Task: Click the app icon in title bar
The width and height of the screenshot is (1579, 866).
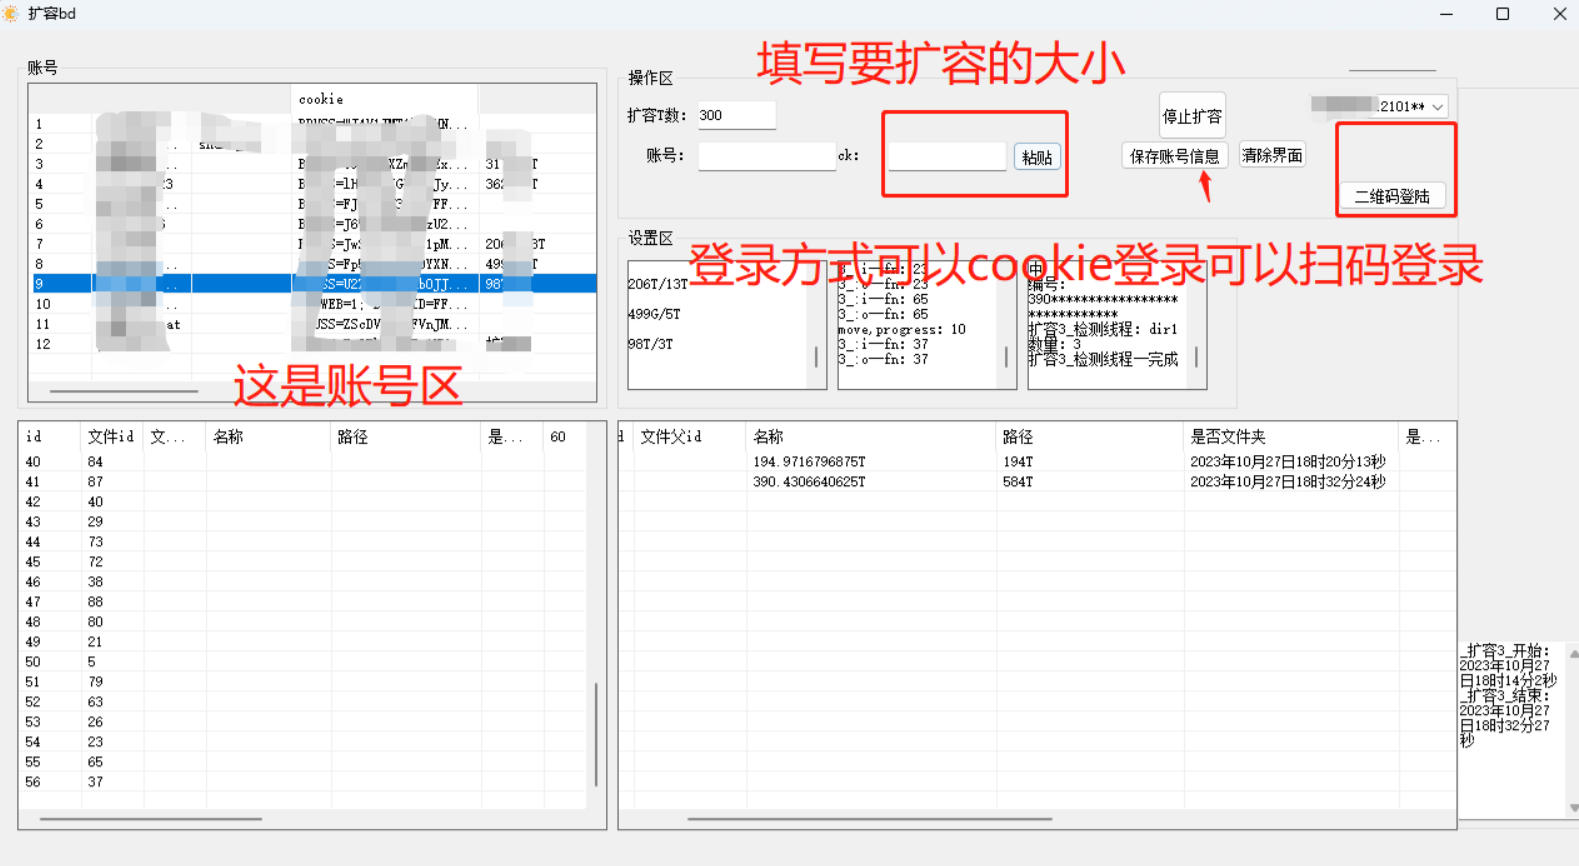Action: tap(11, 13)
